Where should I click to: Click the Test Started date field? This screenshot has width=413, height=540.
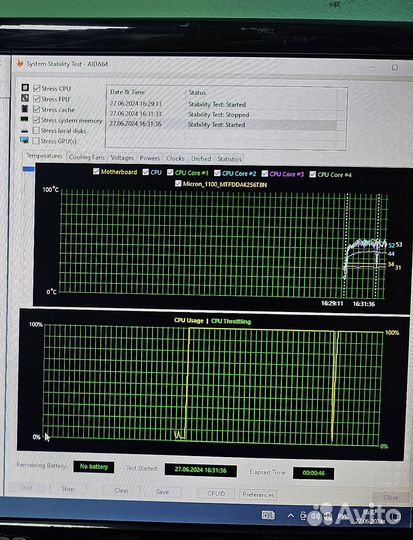point(200,470)
